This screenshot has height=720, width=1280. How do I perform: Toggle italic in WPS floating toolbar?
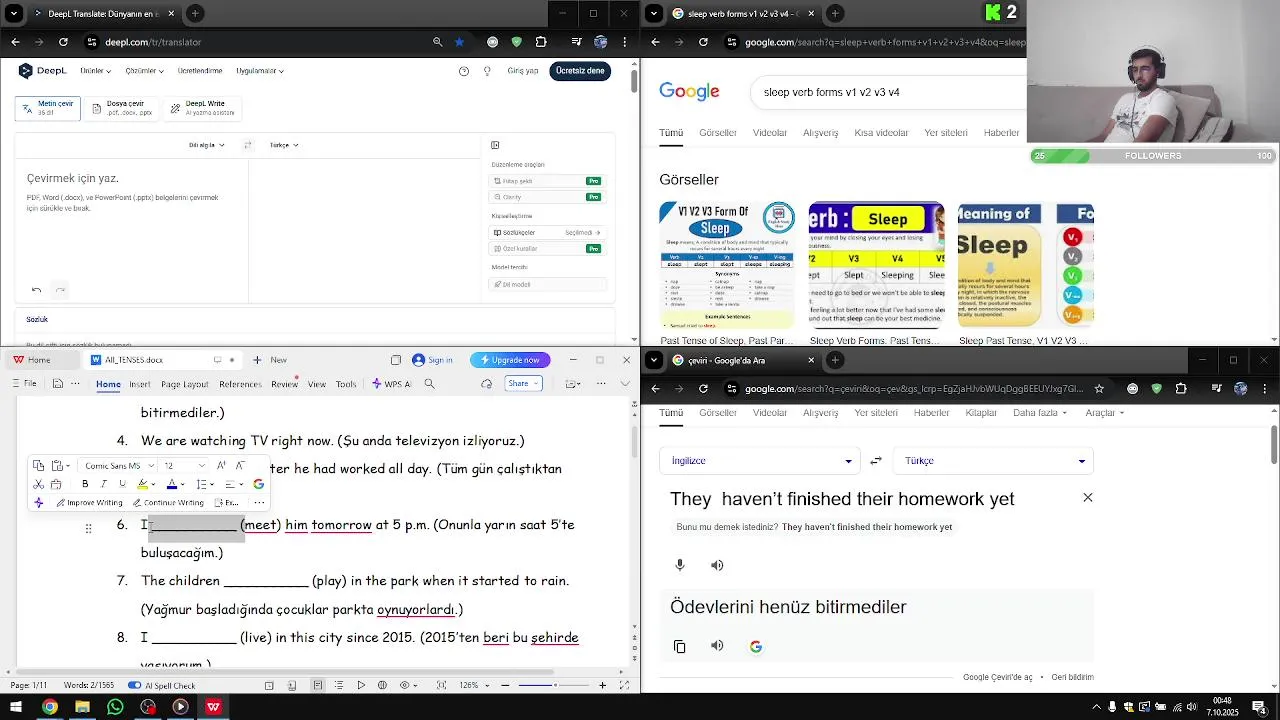point(103,484)
